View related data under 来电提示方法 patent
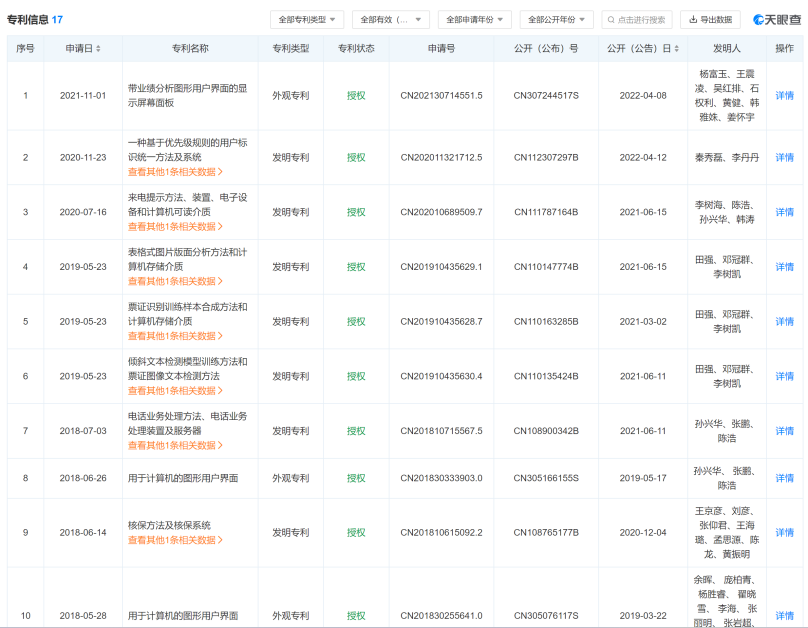This screenshot has height=628, width=808. (175, 226)
